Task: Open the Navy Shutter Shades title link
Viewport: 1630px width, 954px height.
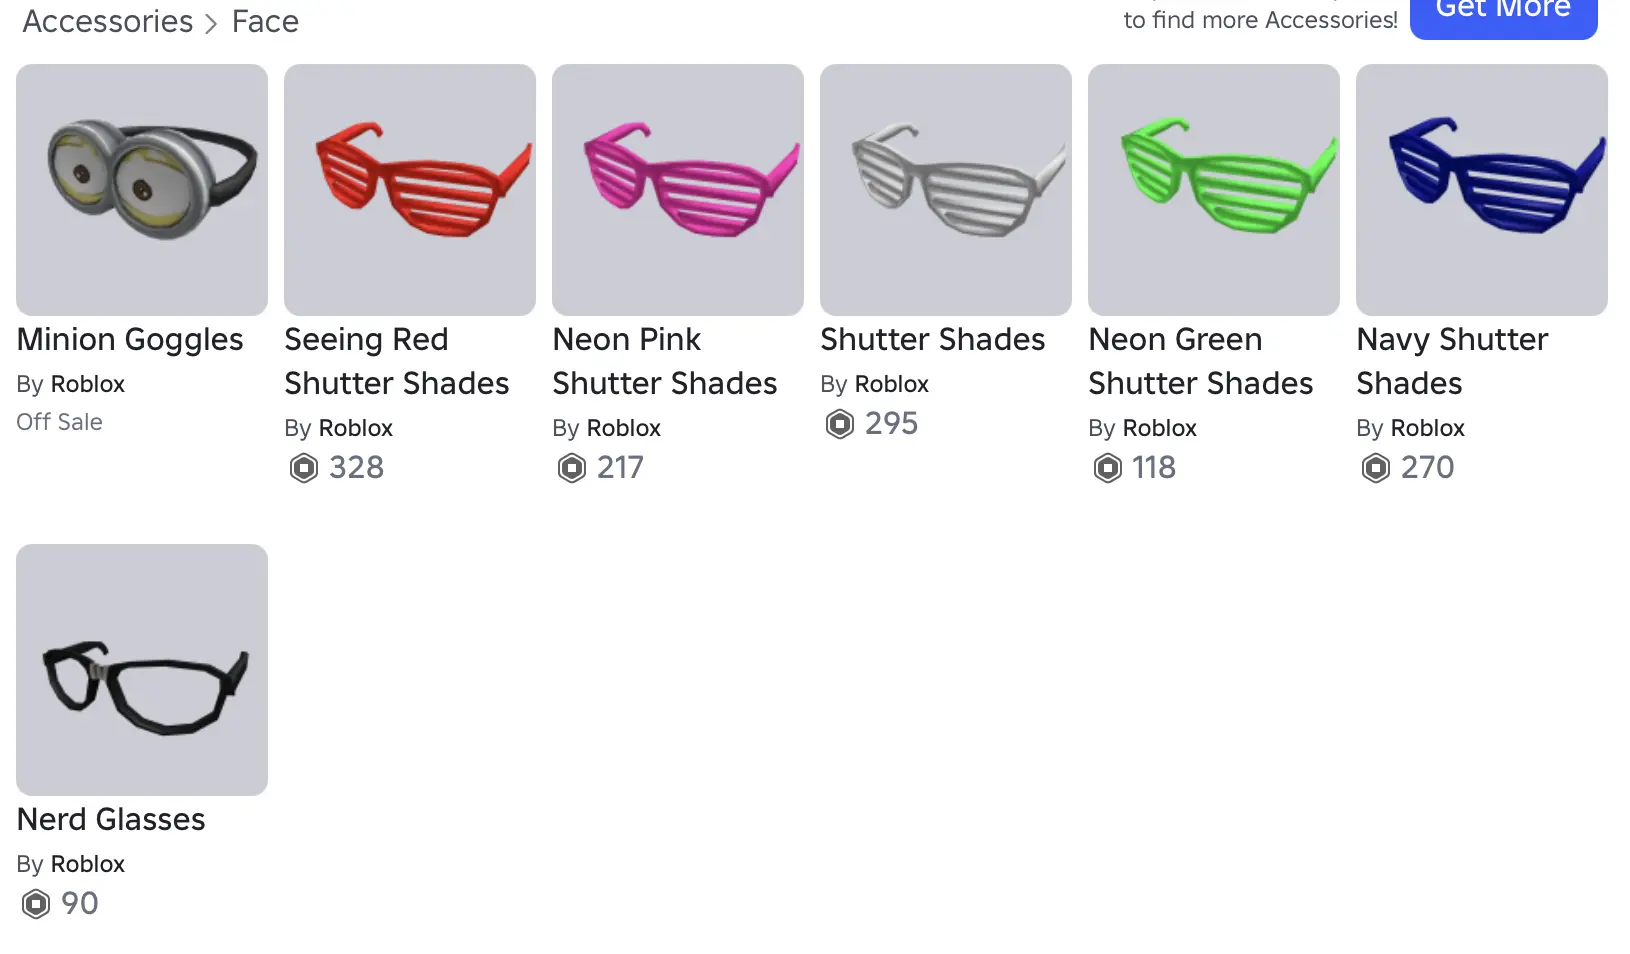Action: tap(1452, 361)
